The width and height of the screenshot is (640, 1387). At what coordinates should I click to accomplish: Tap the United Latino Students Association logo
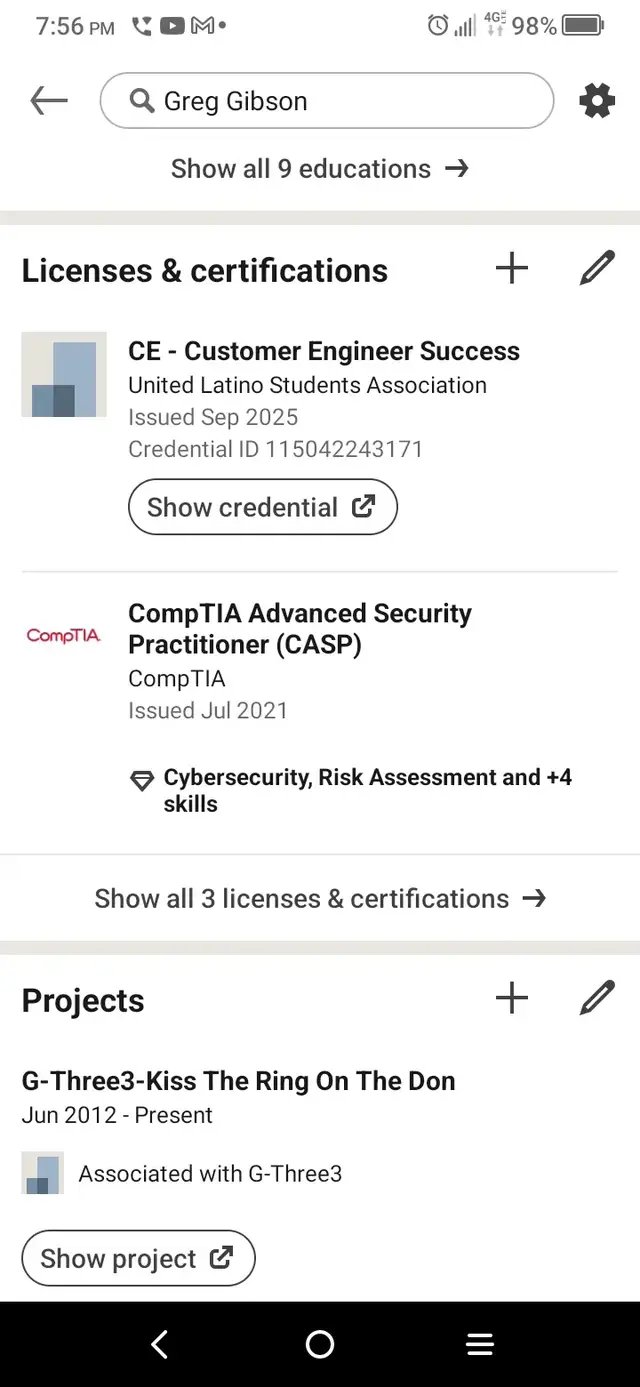pyautogui.click(x=64, y=374)
